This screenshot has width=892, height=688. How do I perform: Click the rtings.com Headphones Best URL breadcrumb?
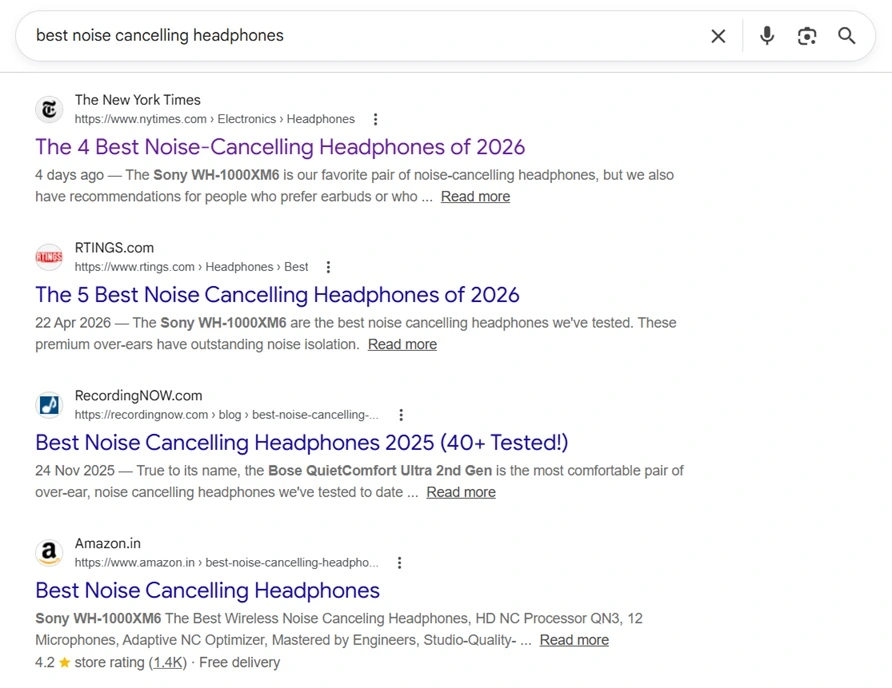click(x=191, y=267)
